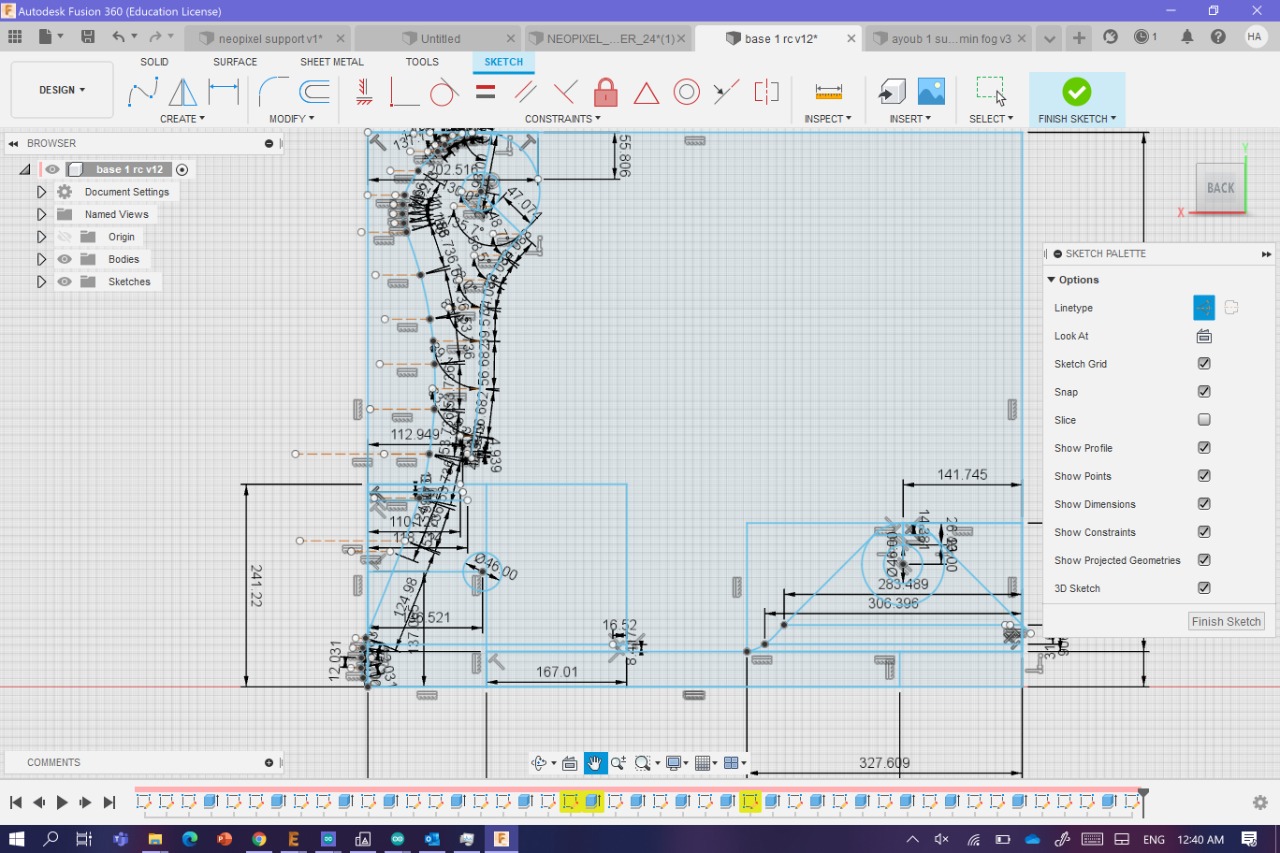Viewport: 1280px width, 853px height.
Task: Open the DESIGN workspace dropdown
Action: (62, 90)
